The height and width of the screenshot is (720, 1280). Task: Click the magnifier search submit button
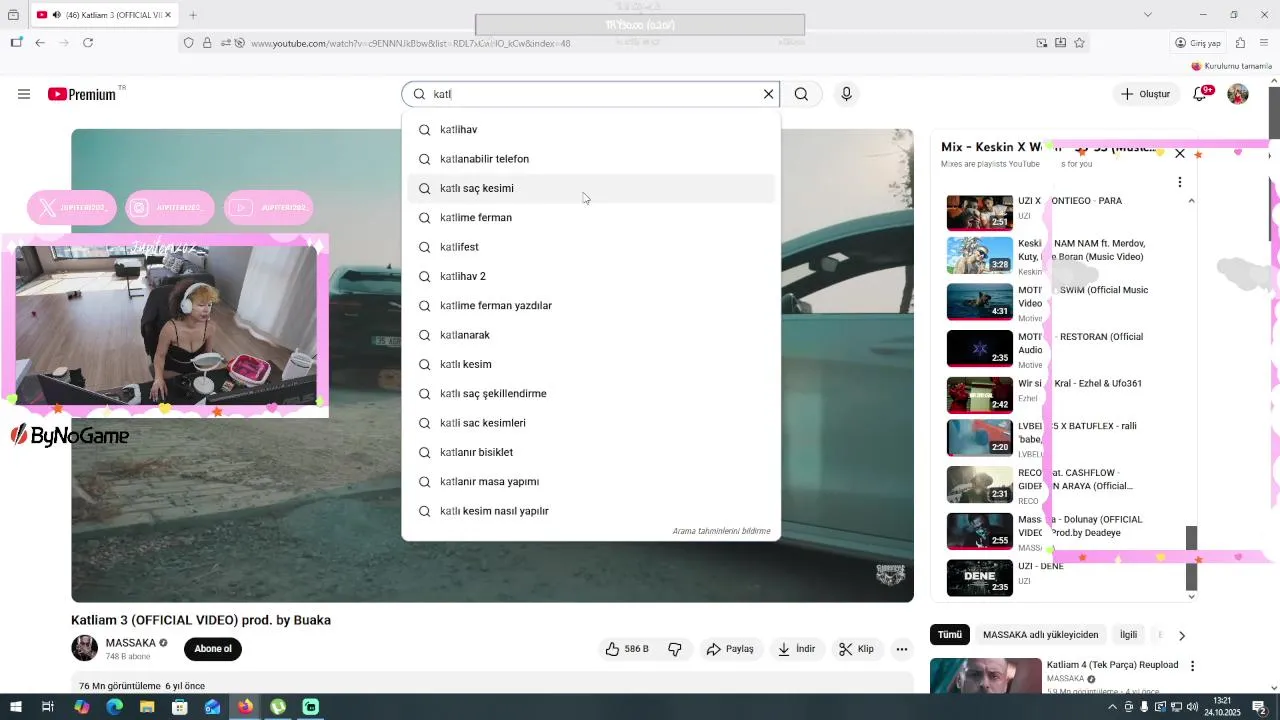click(x=801, y=94)
